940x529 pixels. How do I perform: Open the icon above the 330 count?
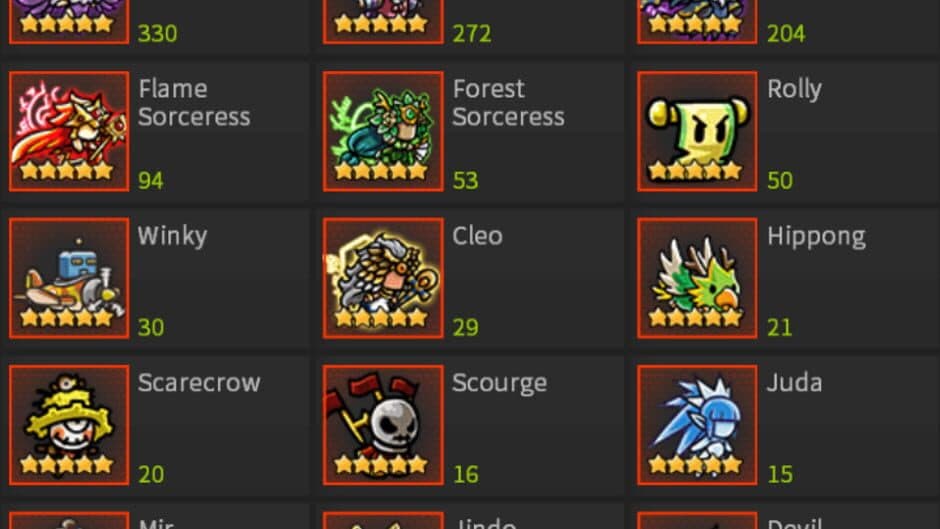(69, 22)
